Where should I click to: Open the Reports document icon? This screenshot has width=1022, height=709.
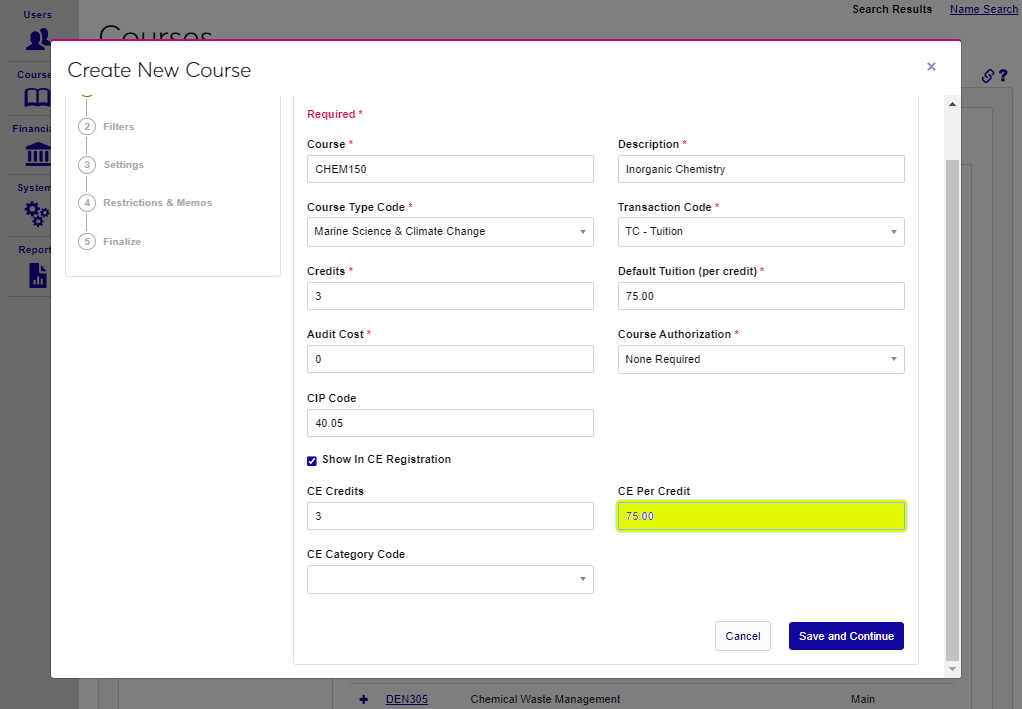(38, 275)
